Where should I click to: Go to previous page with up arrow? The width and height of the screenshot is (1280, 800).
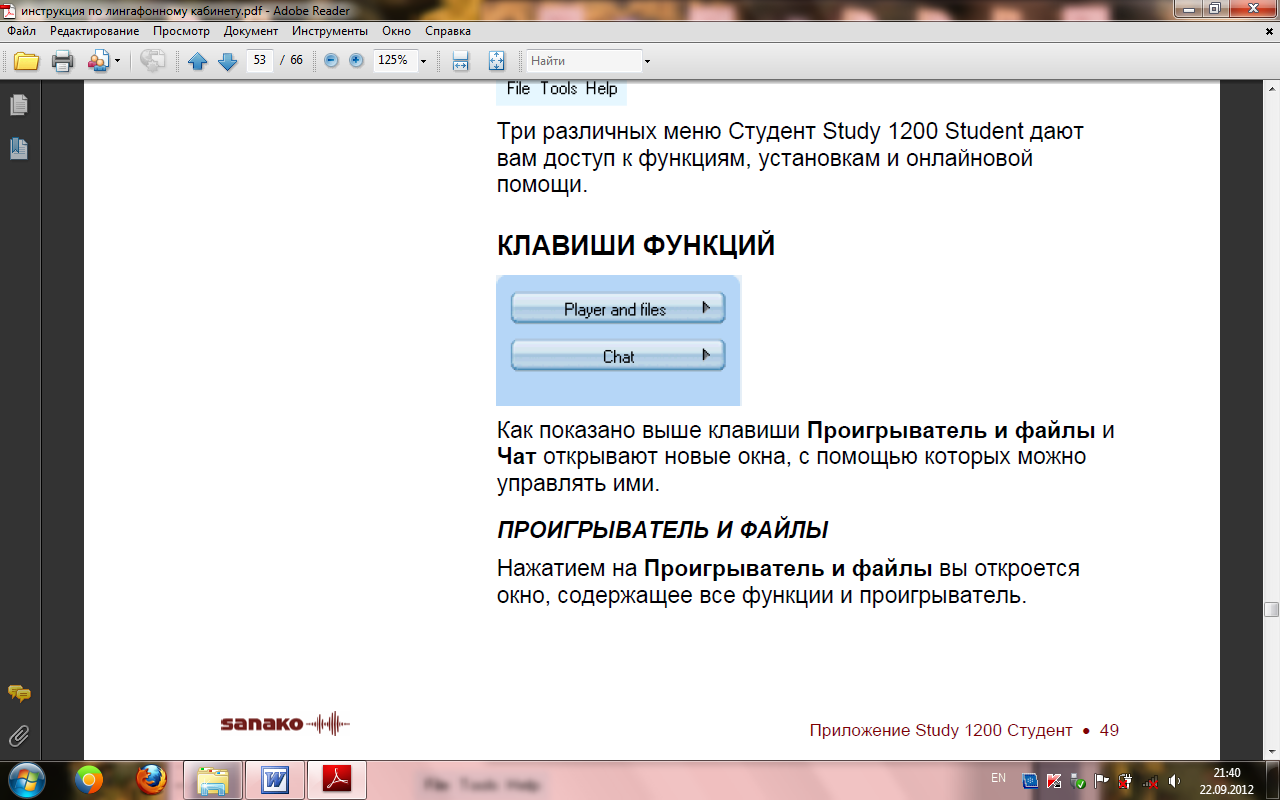197,62
